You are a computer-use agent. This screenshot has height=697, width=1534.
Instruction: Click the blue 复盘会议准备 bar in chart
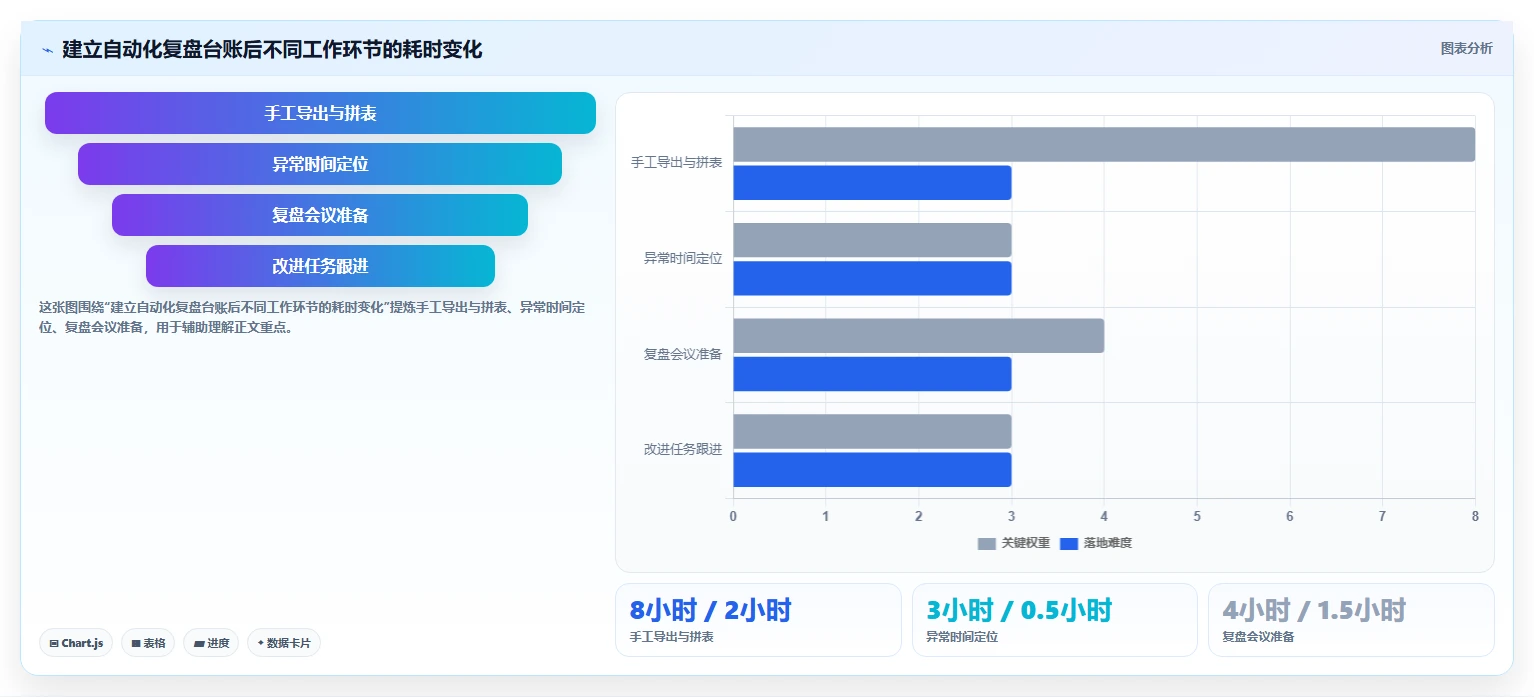pyautogui.click(x=872, y=374)
